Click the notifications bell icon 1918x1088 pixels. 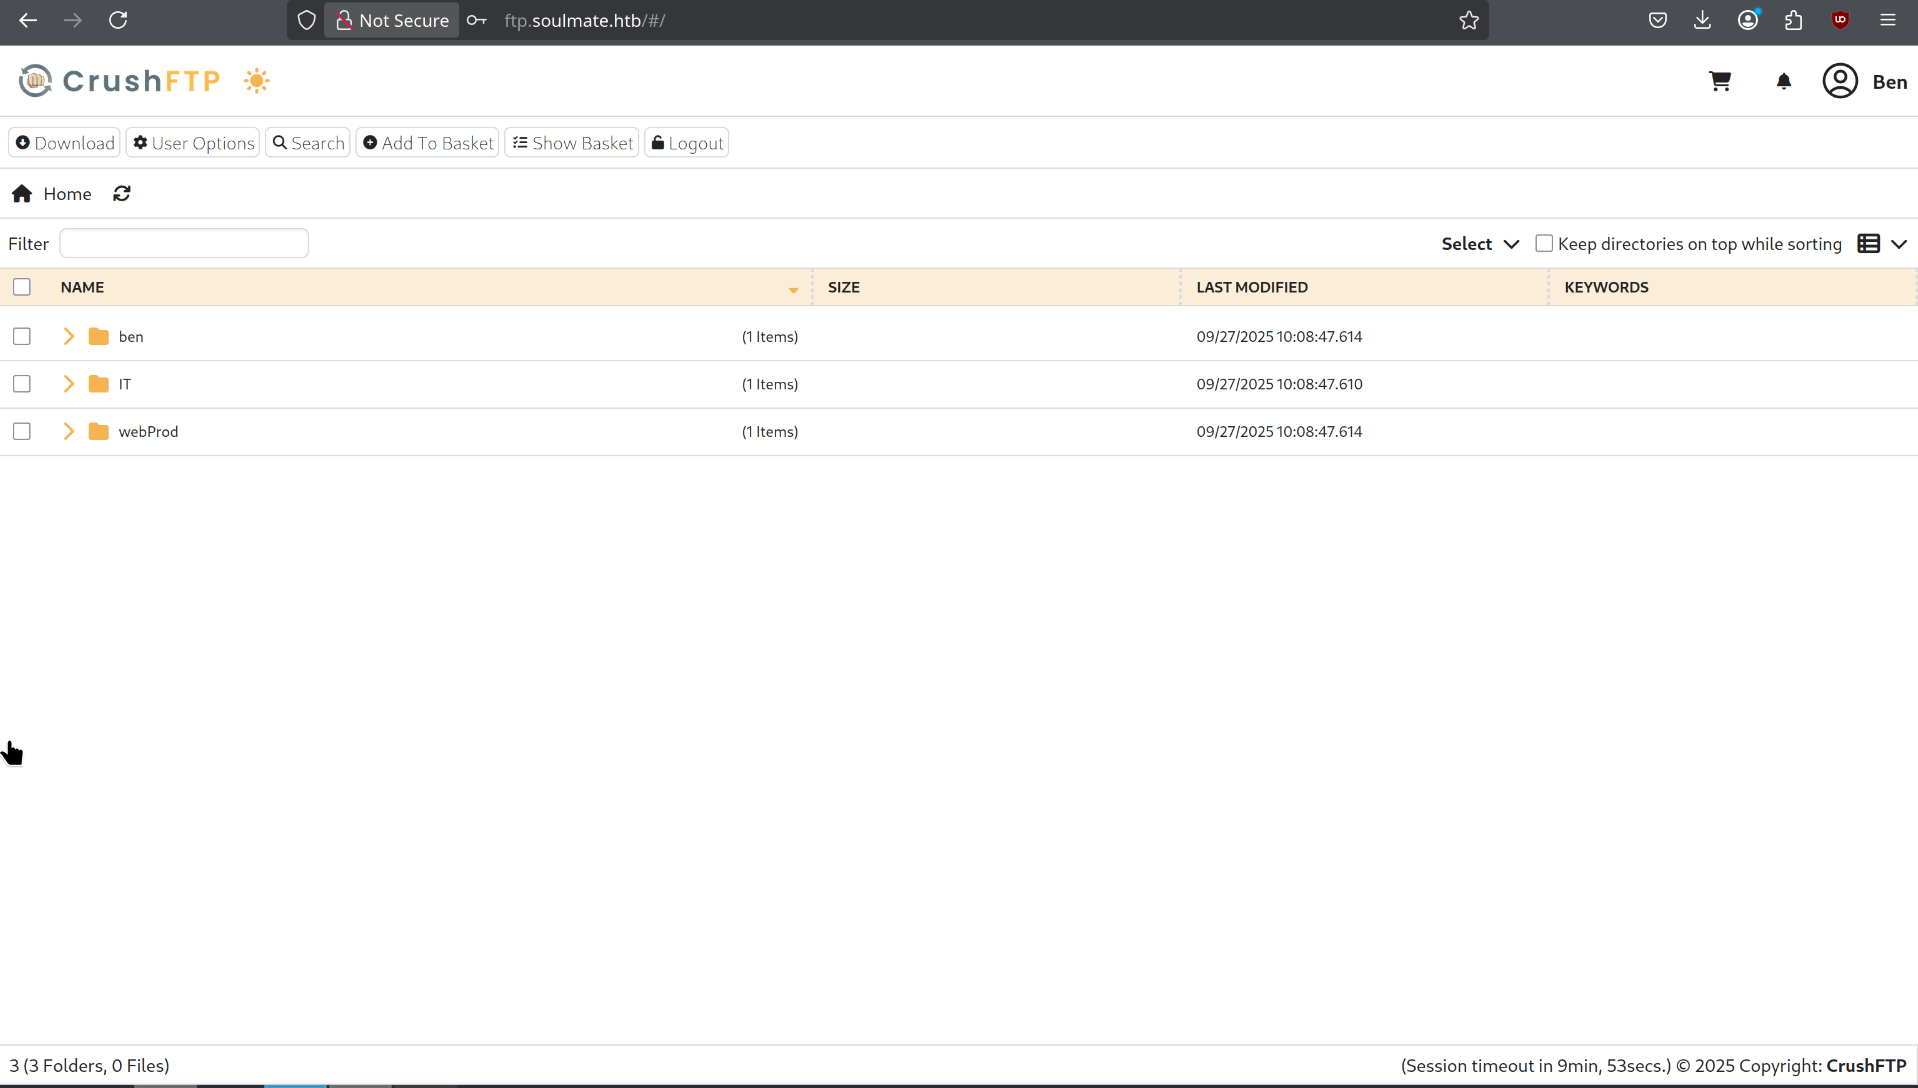1783,81
